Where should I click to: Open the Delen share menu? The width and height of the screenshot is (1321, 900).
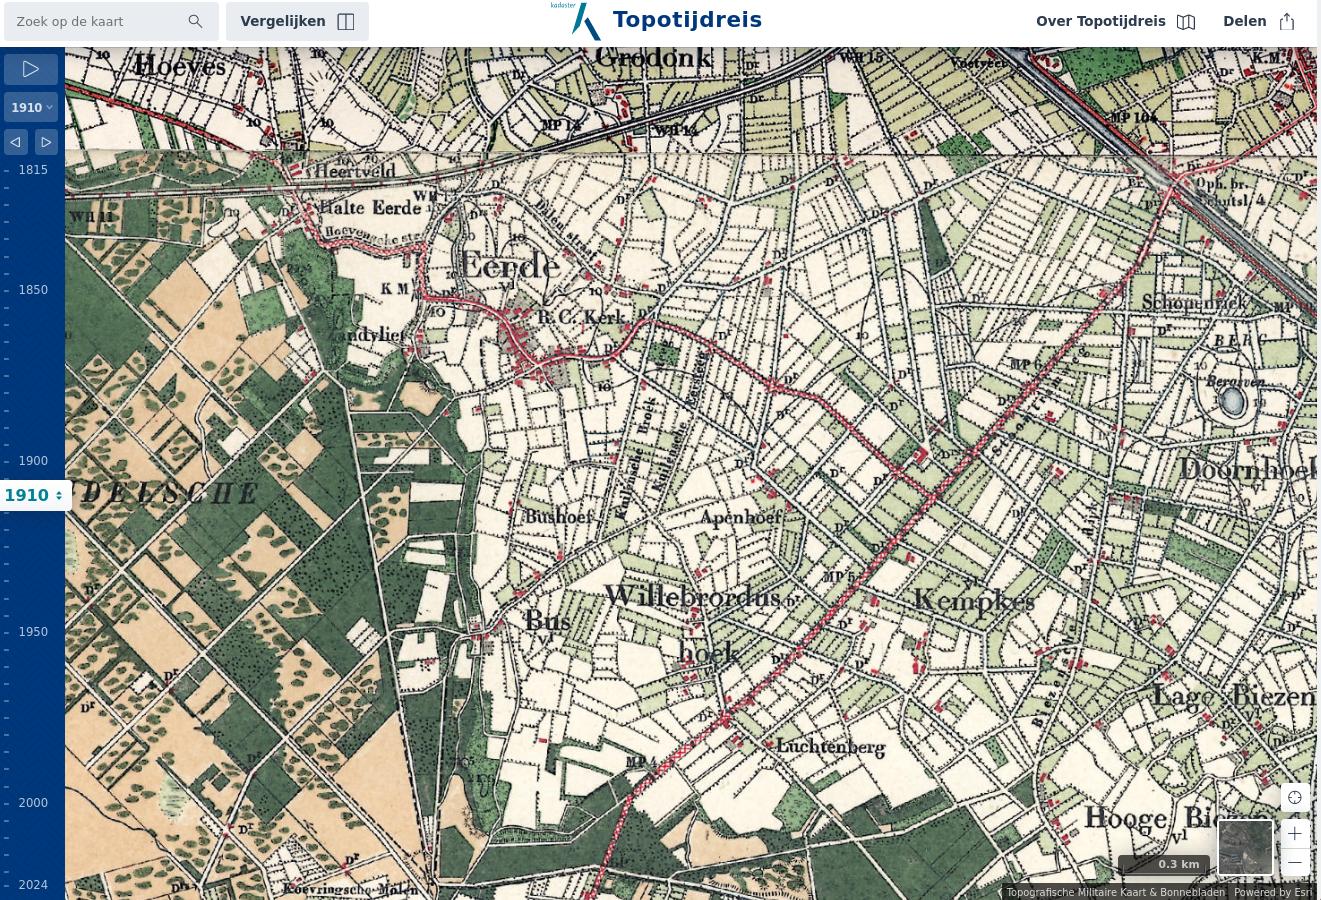click(1259, 21)
